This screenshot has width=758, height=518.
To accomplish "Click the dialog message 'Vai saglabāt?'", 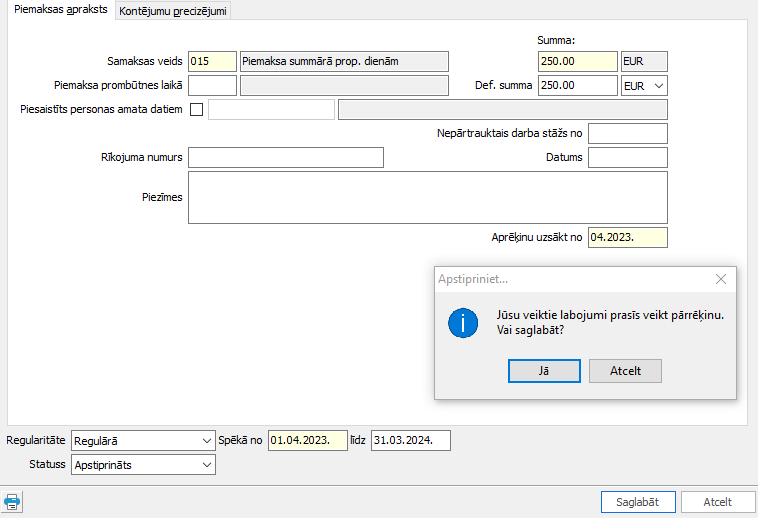I will click(530, 331).
